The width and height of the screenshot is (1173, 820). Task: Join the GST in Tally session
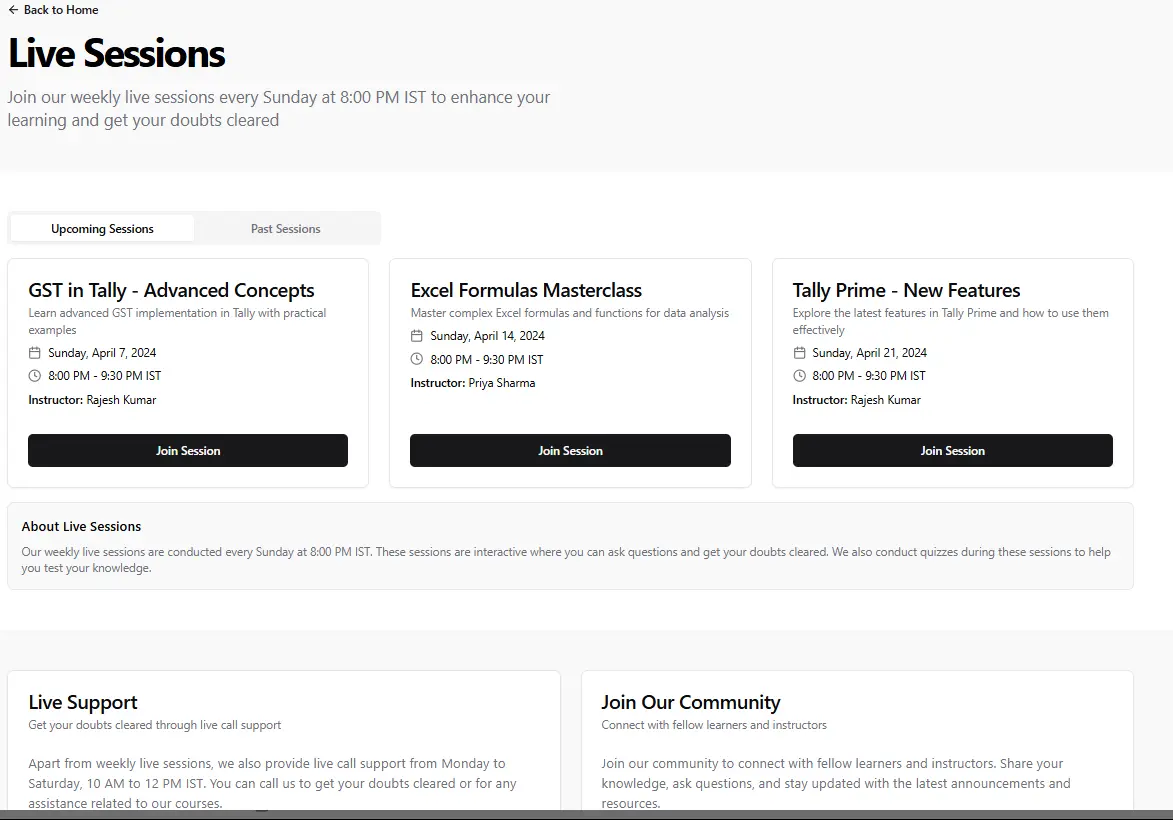coord(188,450)
